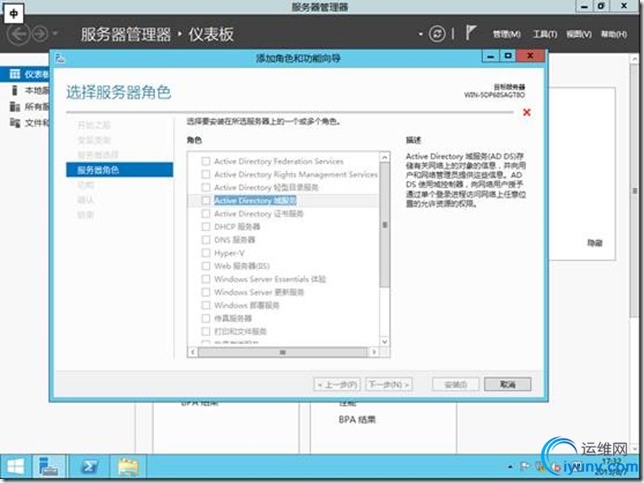Select 安装类型 wizard step
The height and width of the screenshot is (483, 644).
pos(94,140)
